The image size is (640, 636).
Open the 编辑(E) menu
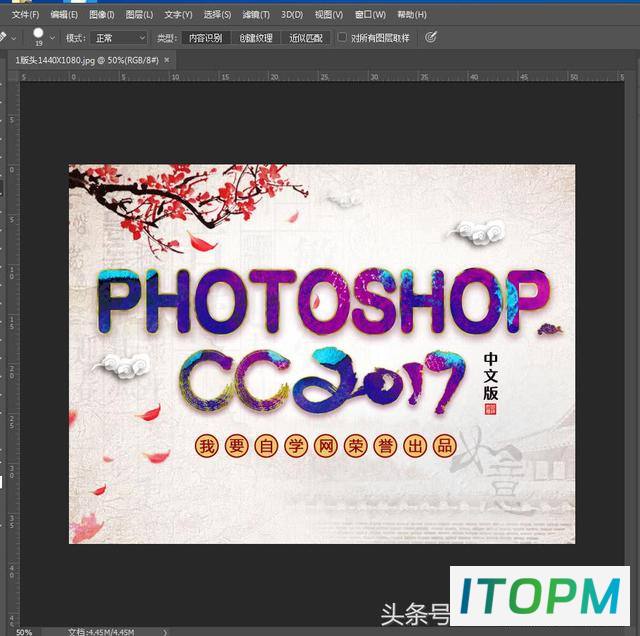[64, 15]
